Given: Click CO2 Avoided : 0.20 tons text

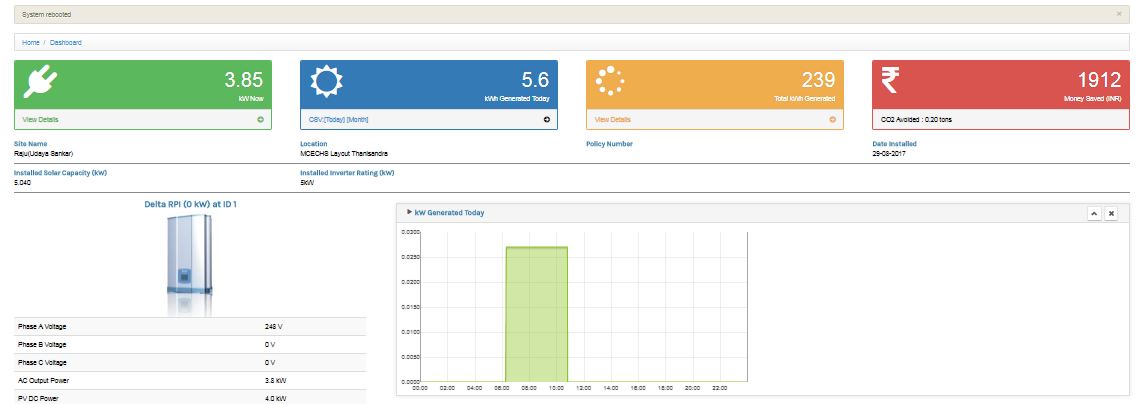Looking at the screenshot, I should tap(915, 120).
